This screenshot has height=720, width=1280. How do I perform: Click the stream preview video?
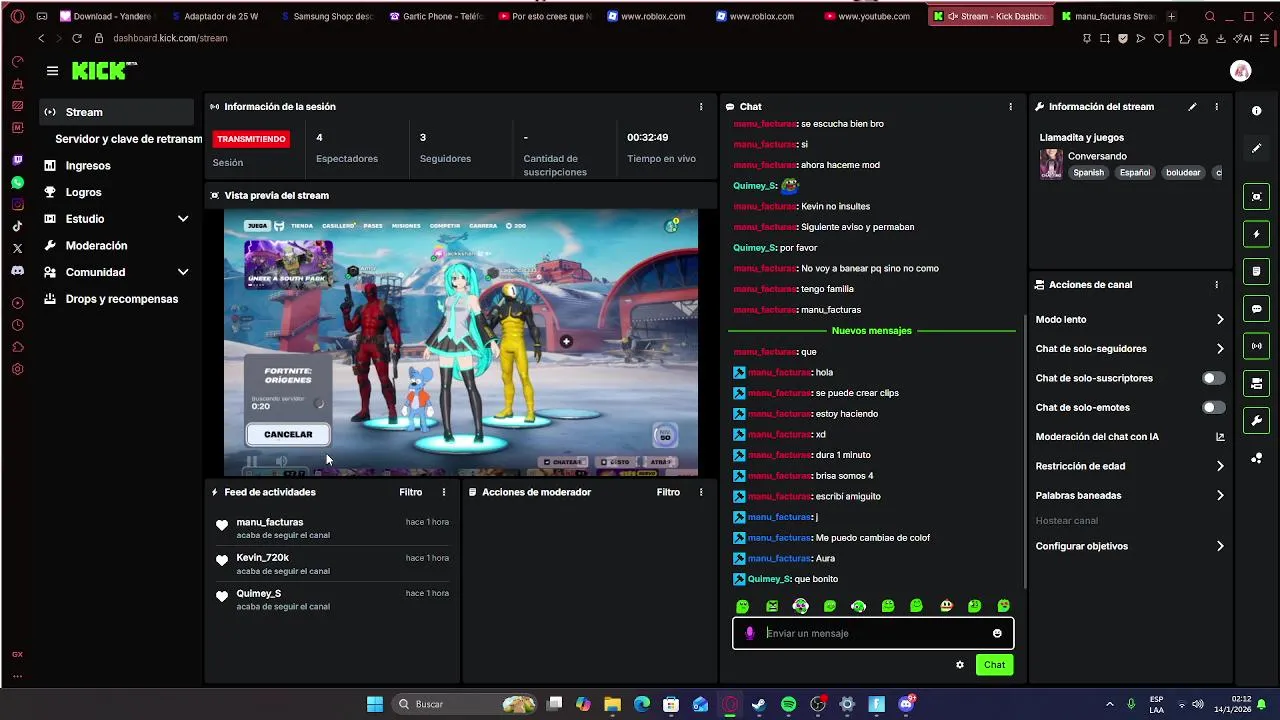click(x=460, y=343)
